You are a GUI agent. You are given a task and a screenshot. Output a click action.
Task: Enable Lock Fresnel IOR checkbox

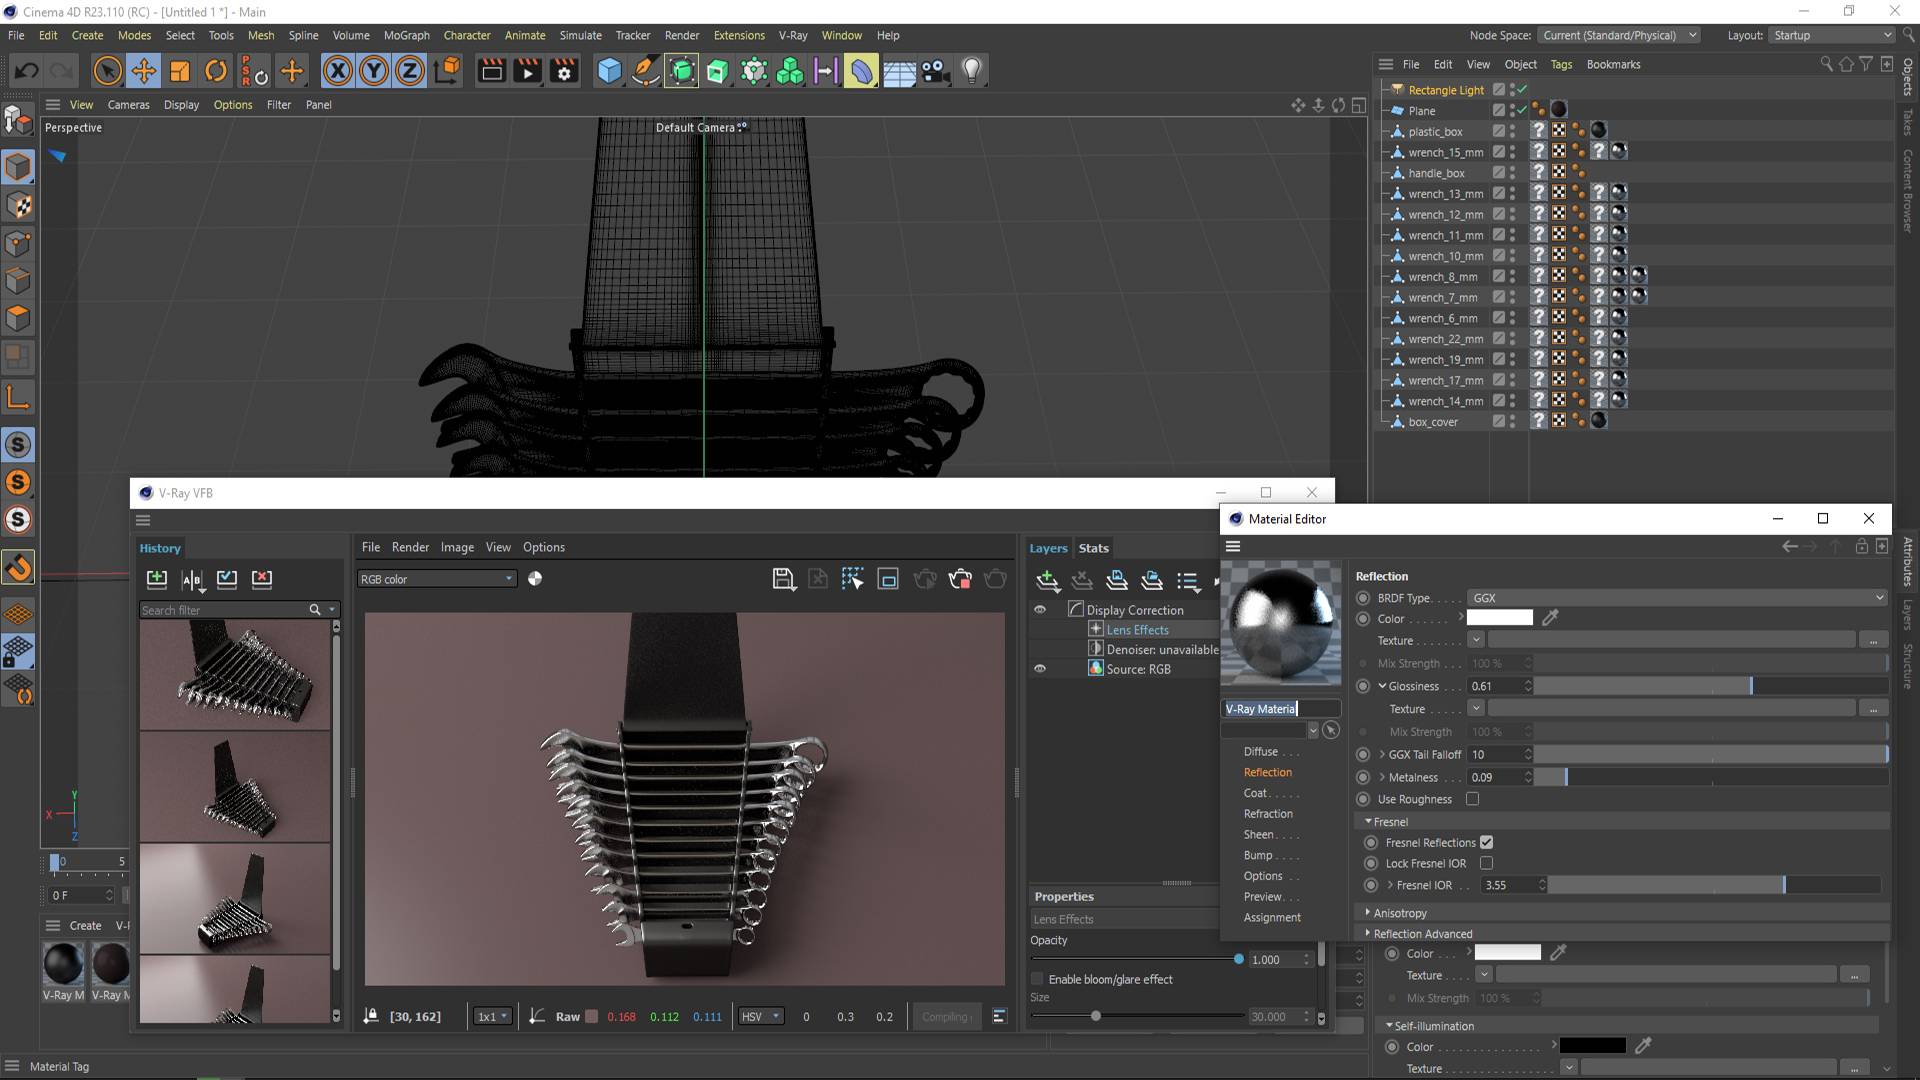(1486, 863)
